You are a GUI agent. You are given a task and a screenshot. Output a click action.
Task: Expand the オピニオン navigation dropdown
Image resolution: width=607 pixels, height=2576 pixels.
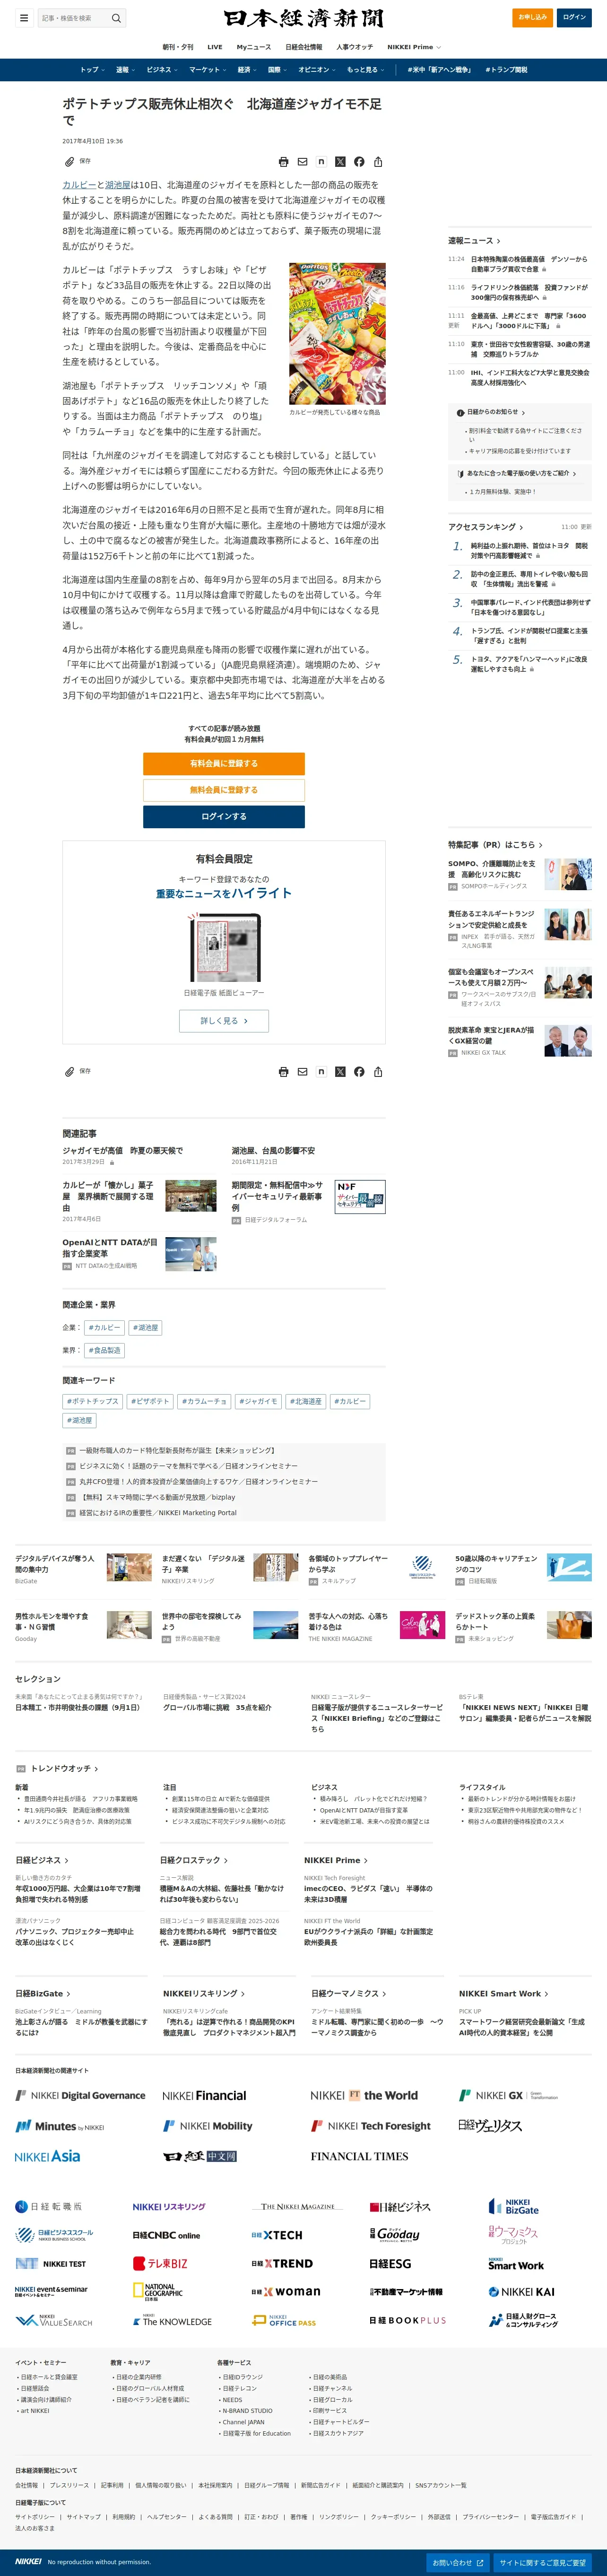[x=317, y=70]
